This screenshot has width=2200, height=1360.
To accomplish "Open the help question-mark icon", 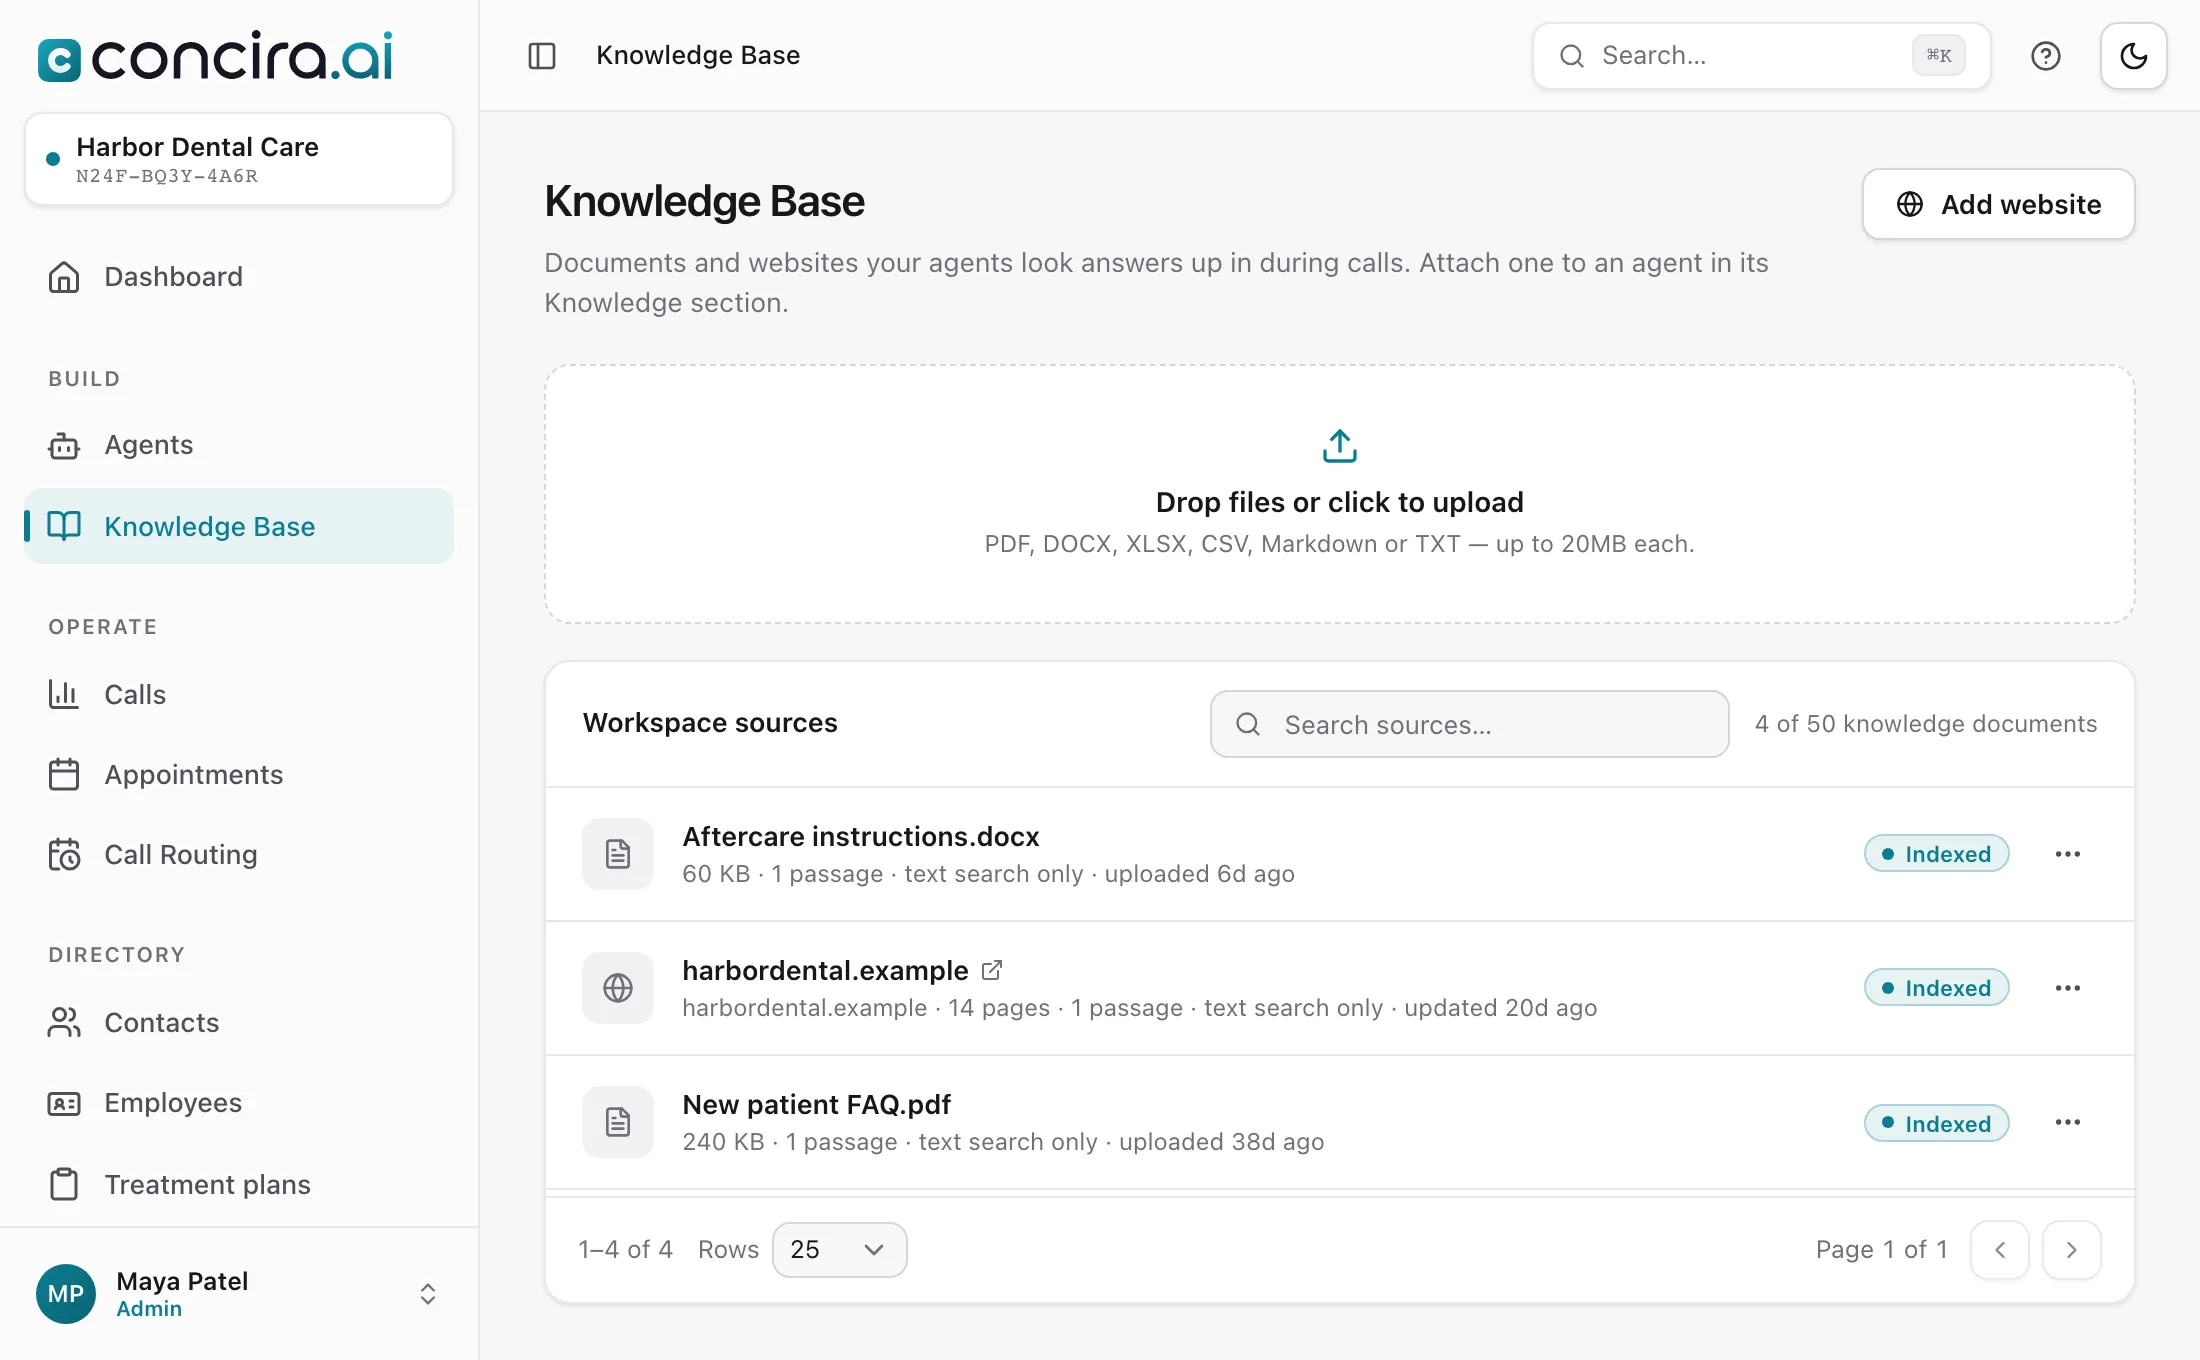I will coord(2046,56).
